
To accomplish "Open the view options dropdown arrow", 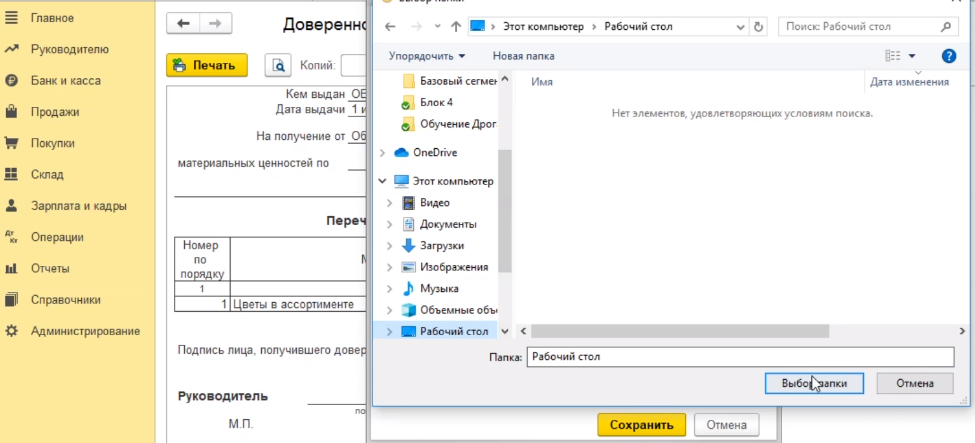I will tap(912, 56).
